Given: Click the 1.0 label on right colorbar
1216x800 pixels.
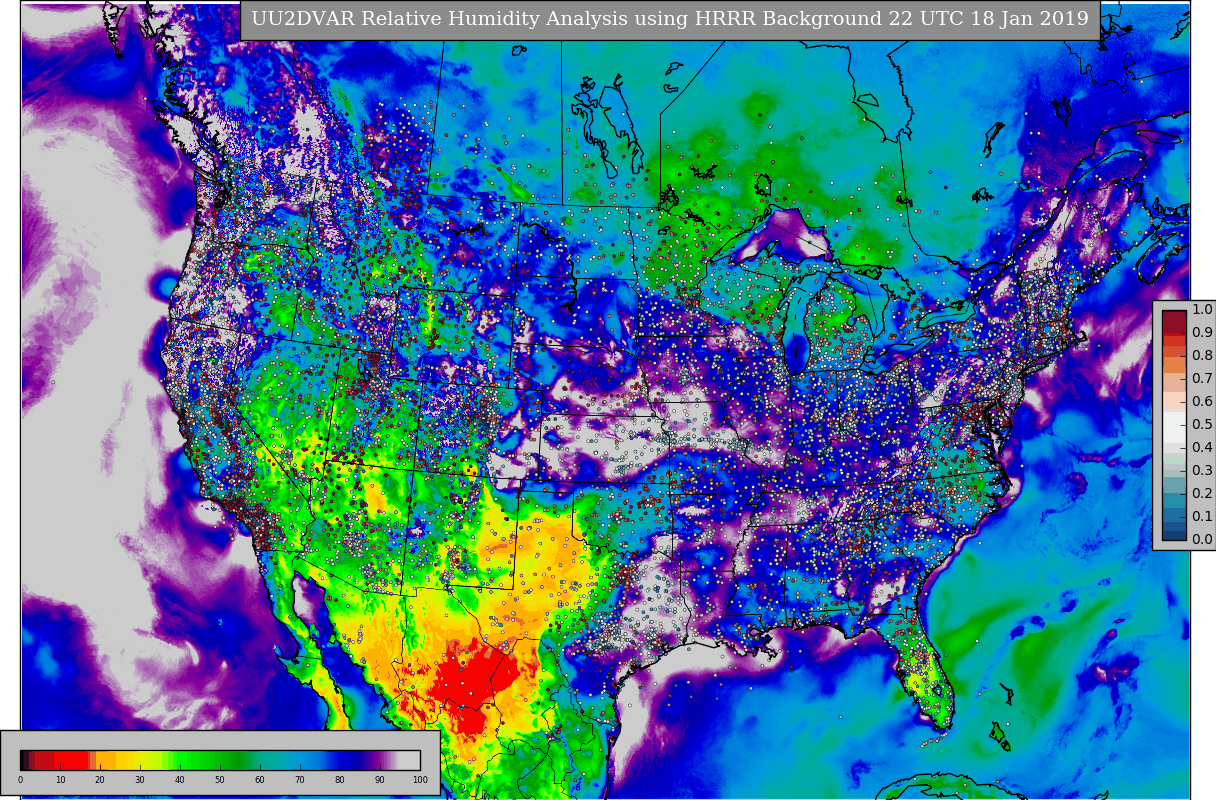Looking at the screenshot, I should pyautogui.click(x=1202, y=310).
